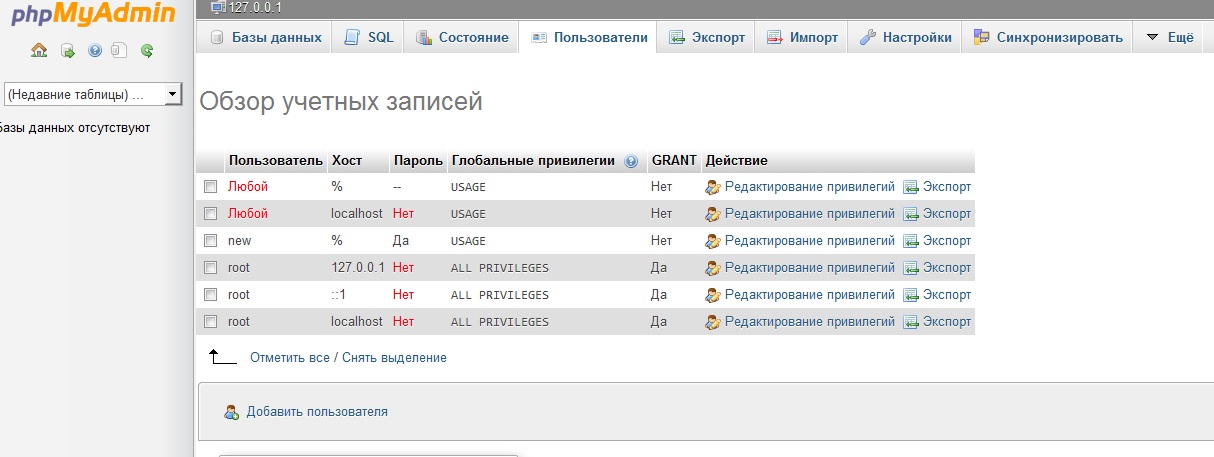Click the green reload navigation icon

(147, 50)
